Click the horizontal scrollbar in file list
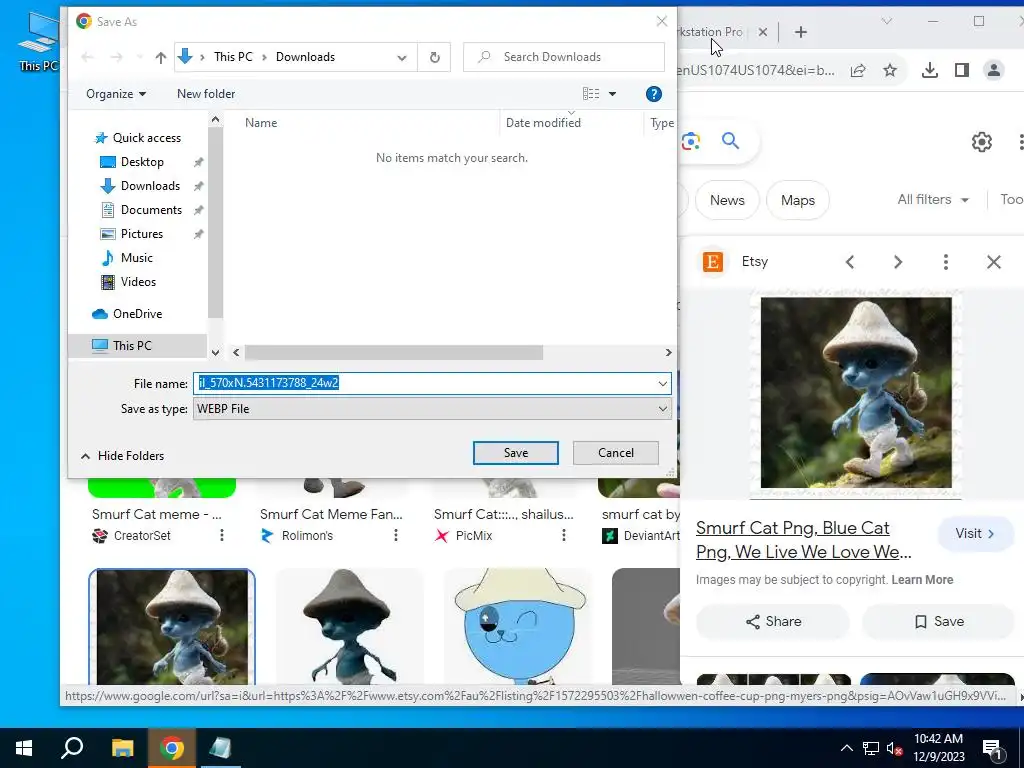The width and height of the screenshot is (1024, 768). click(x=394, y=353)
